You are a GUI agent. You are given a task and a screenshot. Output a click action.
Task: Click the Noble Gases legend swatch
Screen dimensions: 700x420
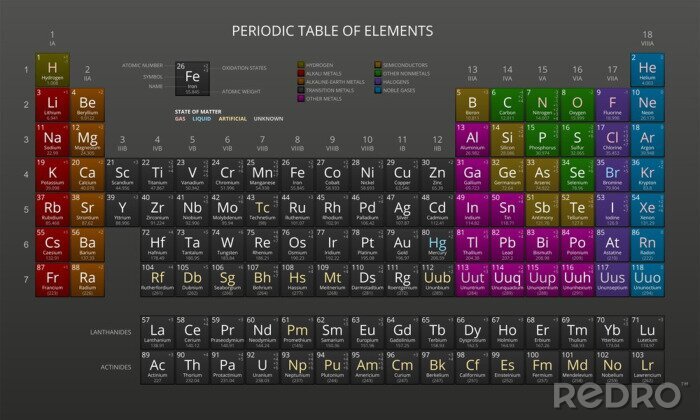click(378, 90)
